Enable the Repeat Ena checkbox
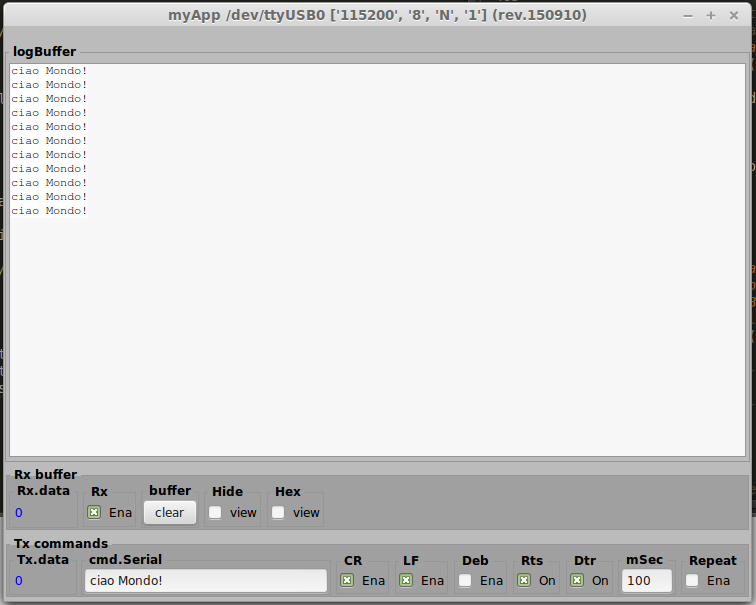 [x=692, y=580]
